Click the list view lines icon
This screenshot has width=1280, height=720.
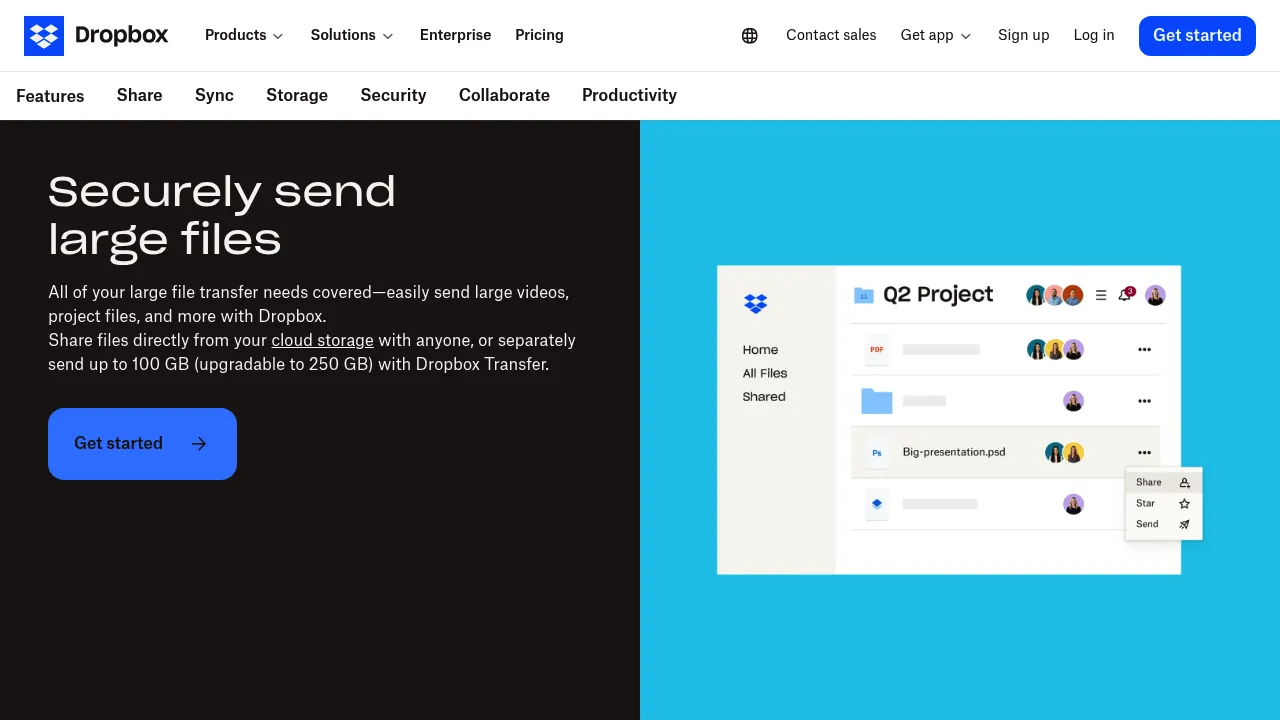[x=1101, y=295]
